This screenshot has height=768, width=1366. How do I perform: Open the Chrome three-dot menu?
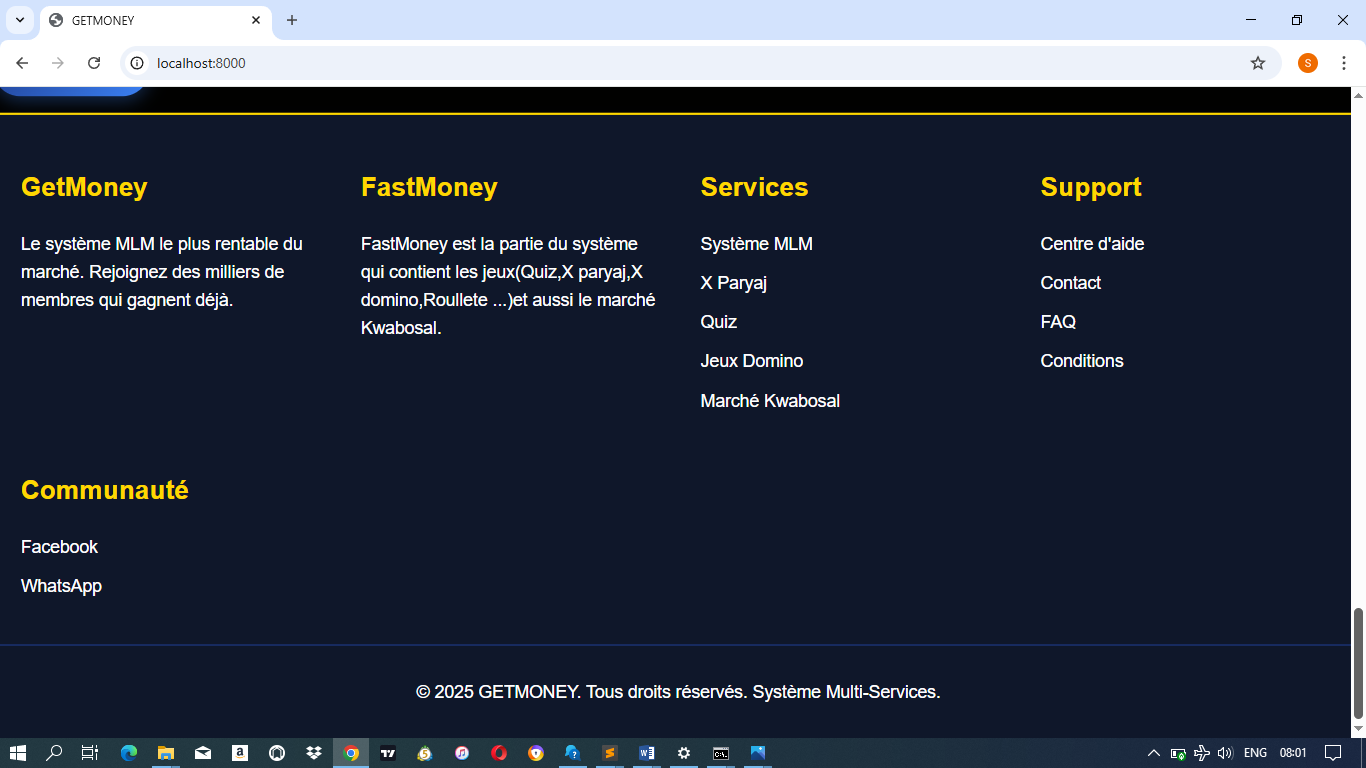point(1343,63)
